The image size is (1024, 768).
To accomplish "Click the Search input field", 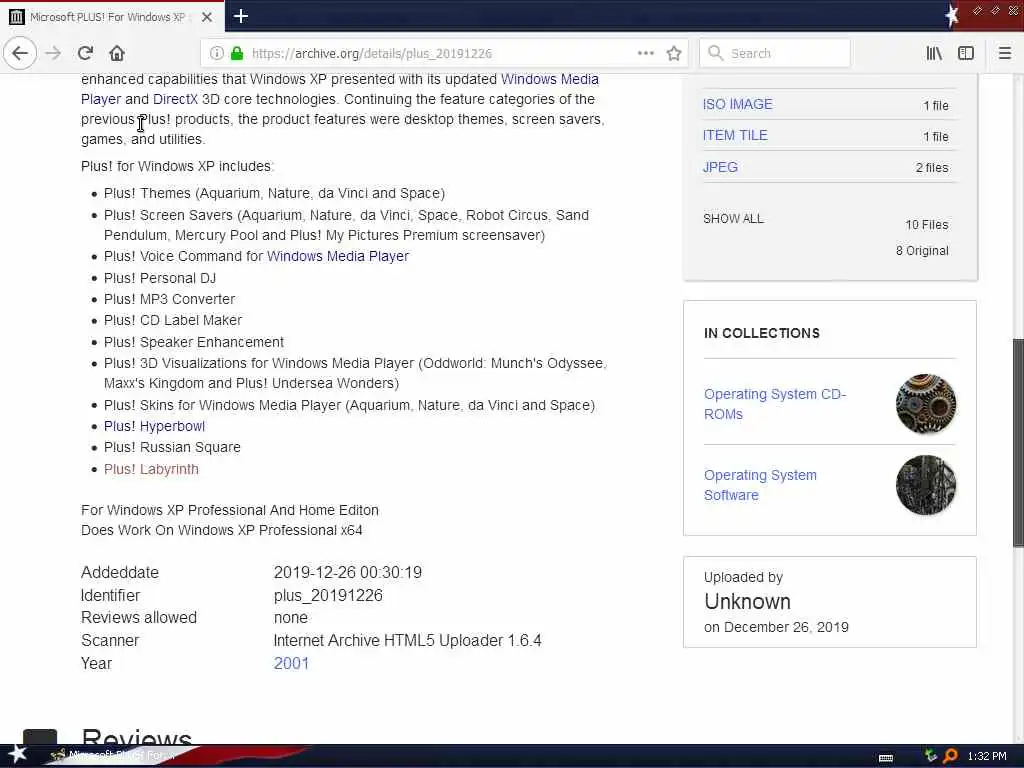I will [775, 53].
